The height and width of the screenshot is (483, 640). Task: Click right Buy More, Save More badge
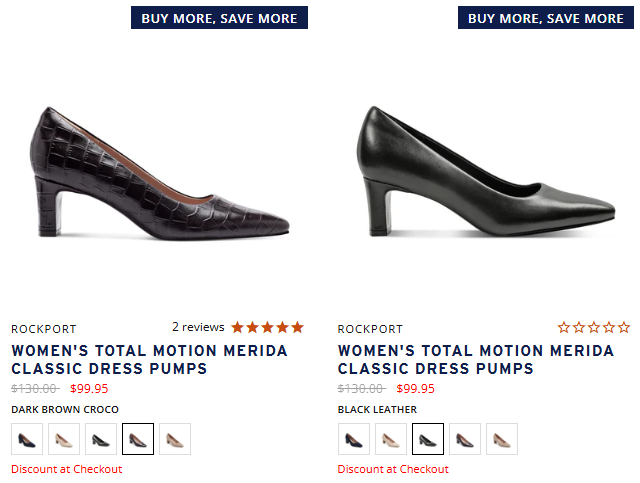point(545,18)
